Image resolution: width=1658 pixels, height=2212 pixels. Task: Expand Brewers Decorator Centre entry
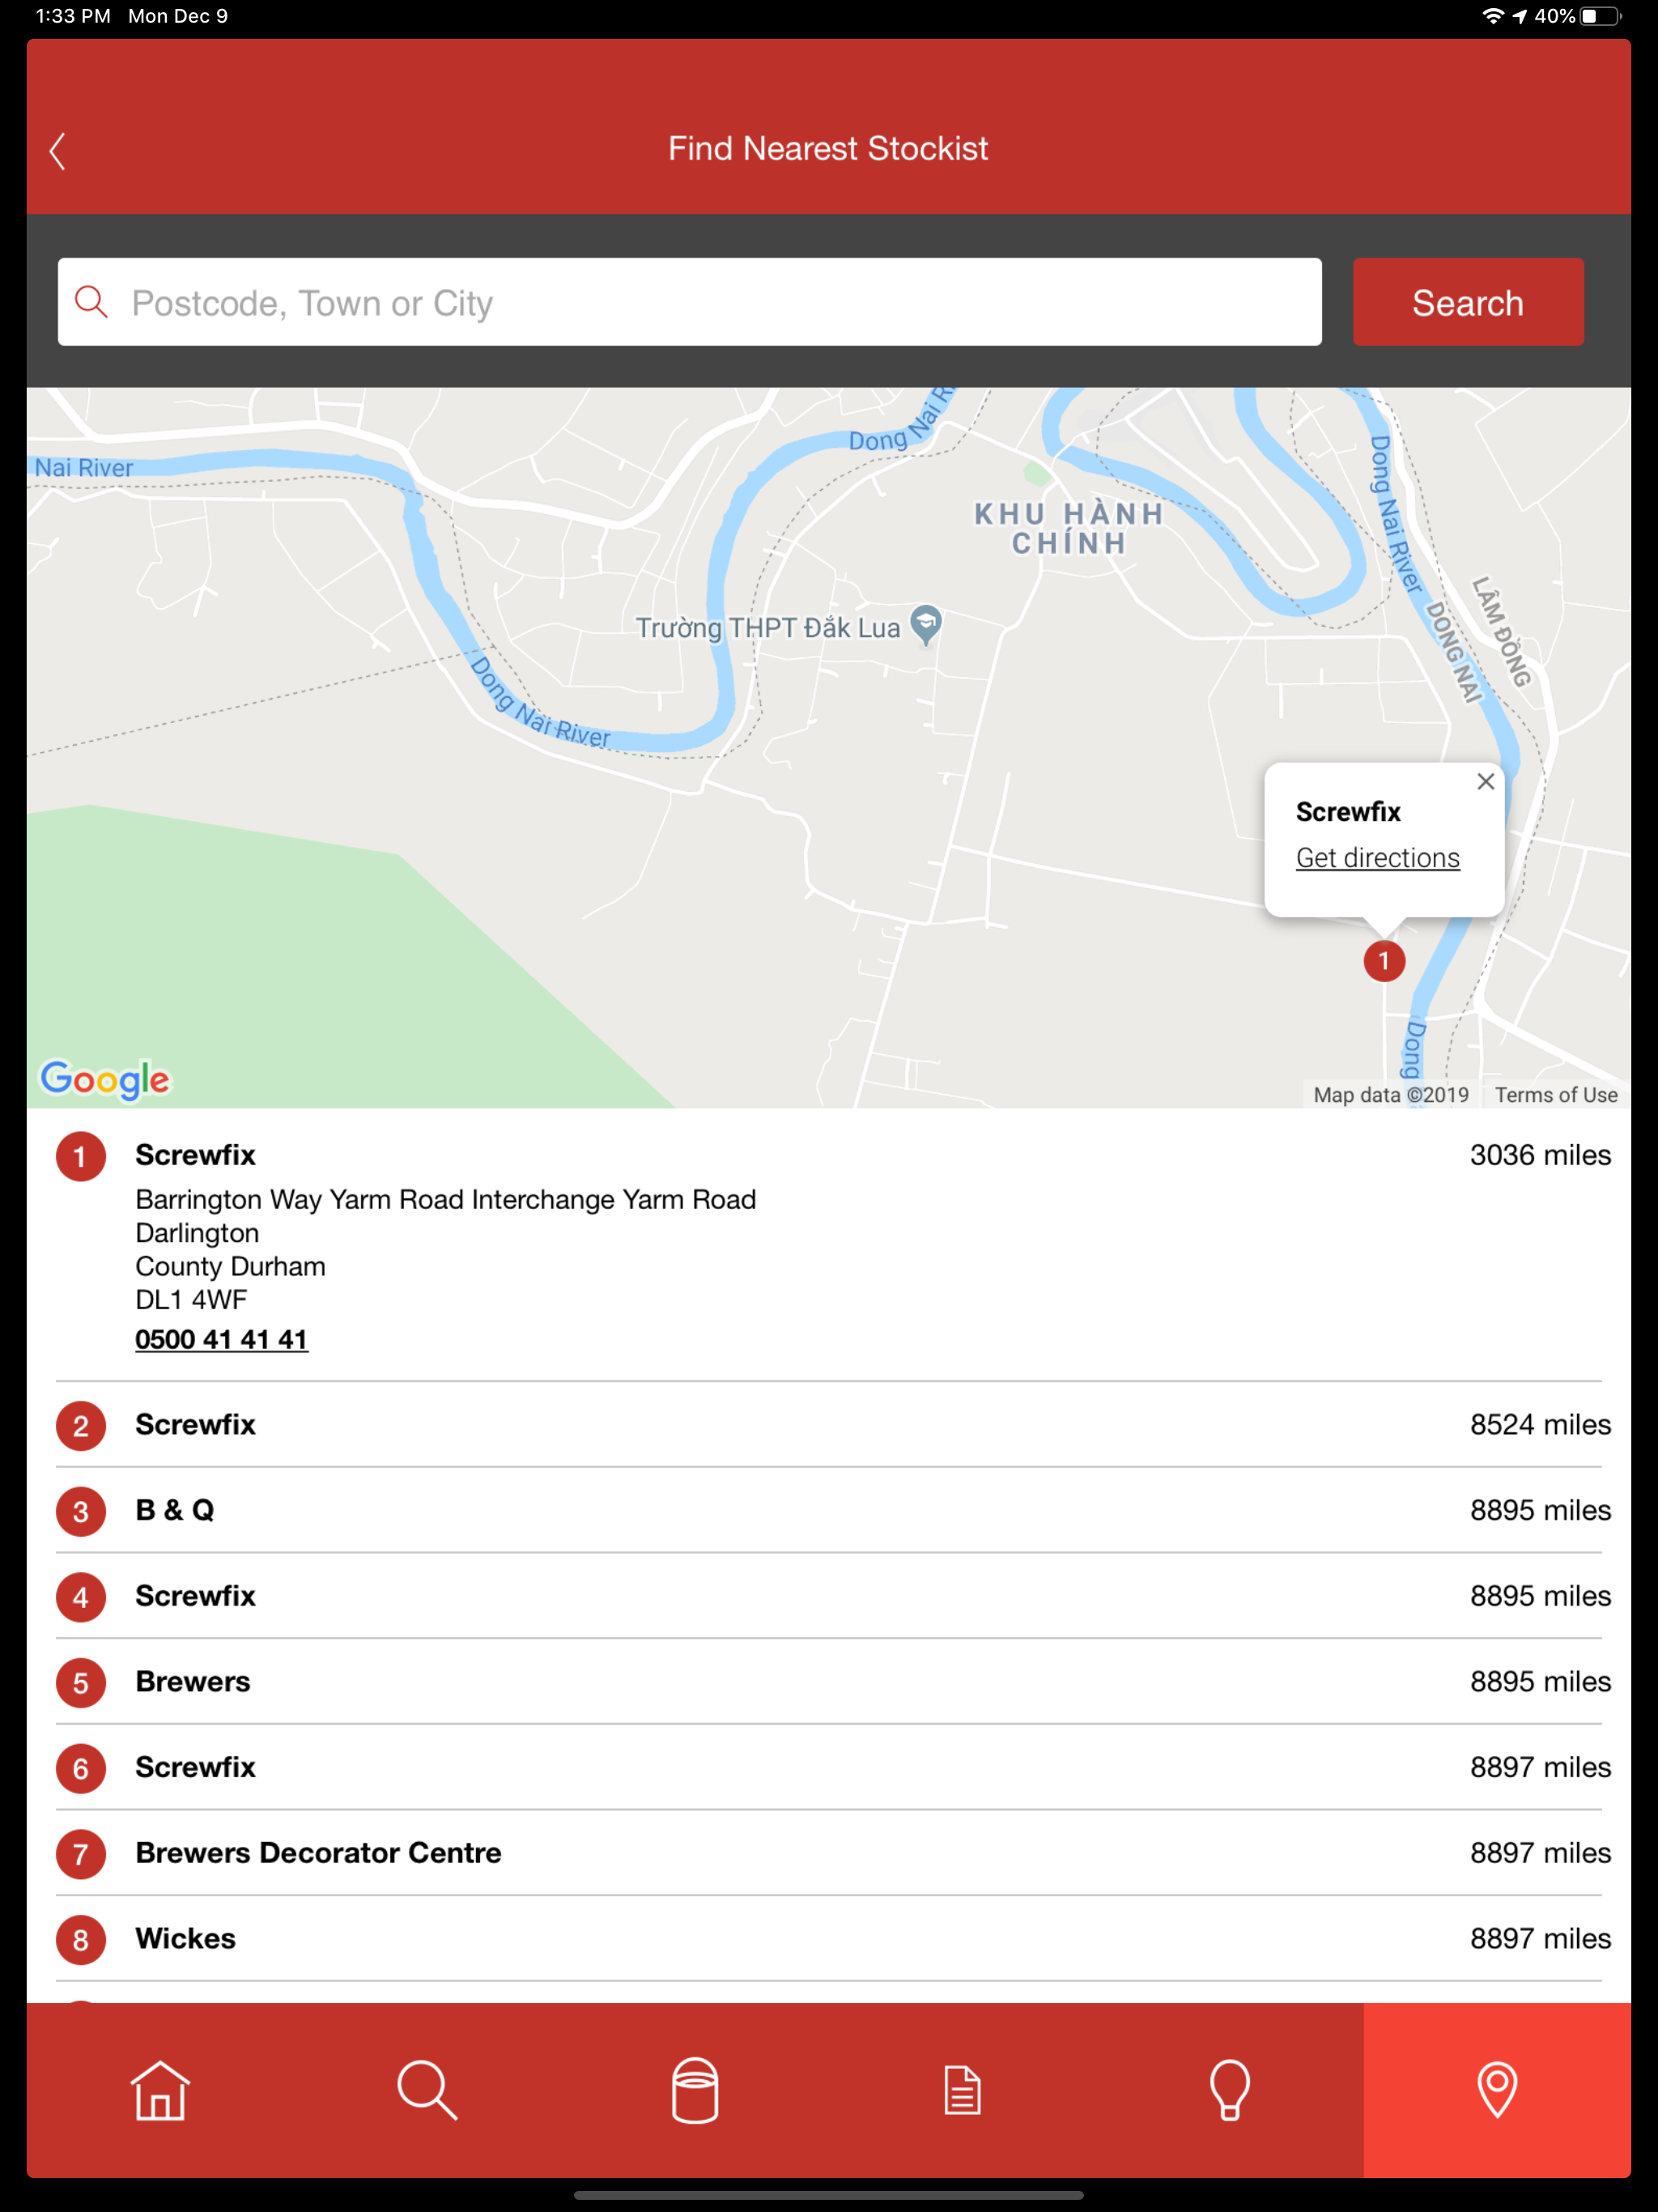point(829,1853)
